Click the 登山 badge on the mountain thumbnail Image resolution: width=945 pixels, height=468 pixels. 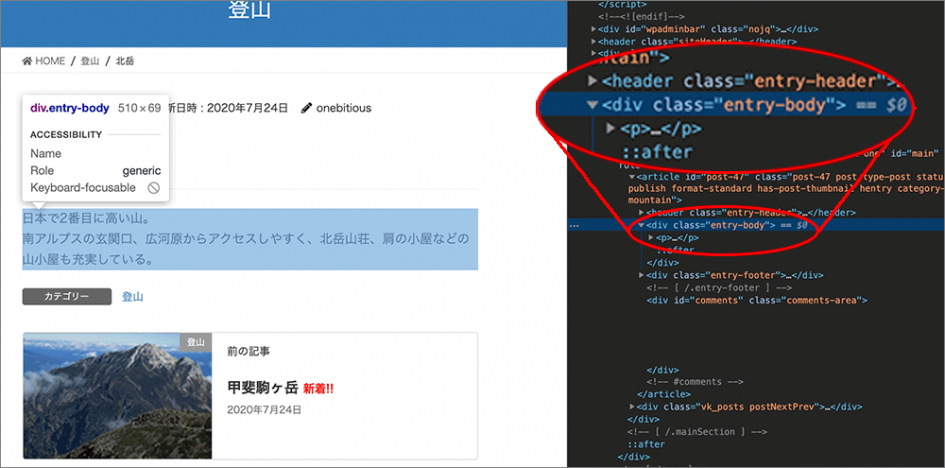[196, 342]
